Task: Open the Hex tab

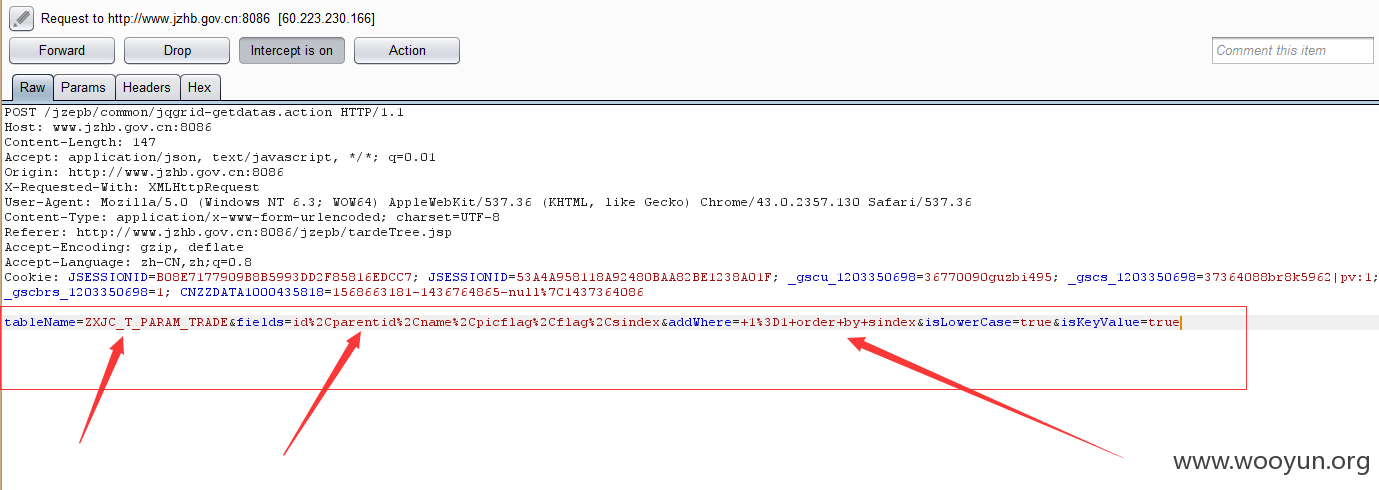Action: (199, 87)
